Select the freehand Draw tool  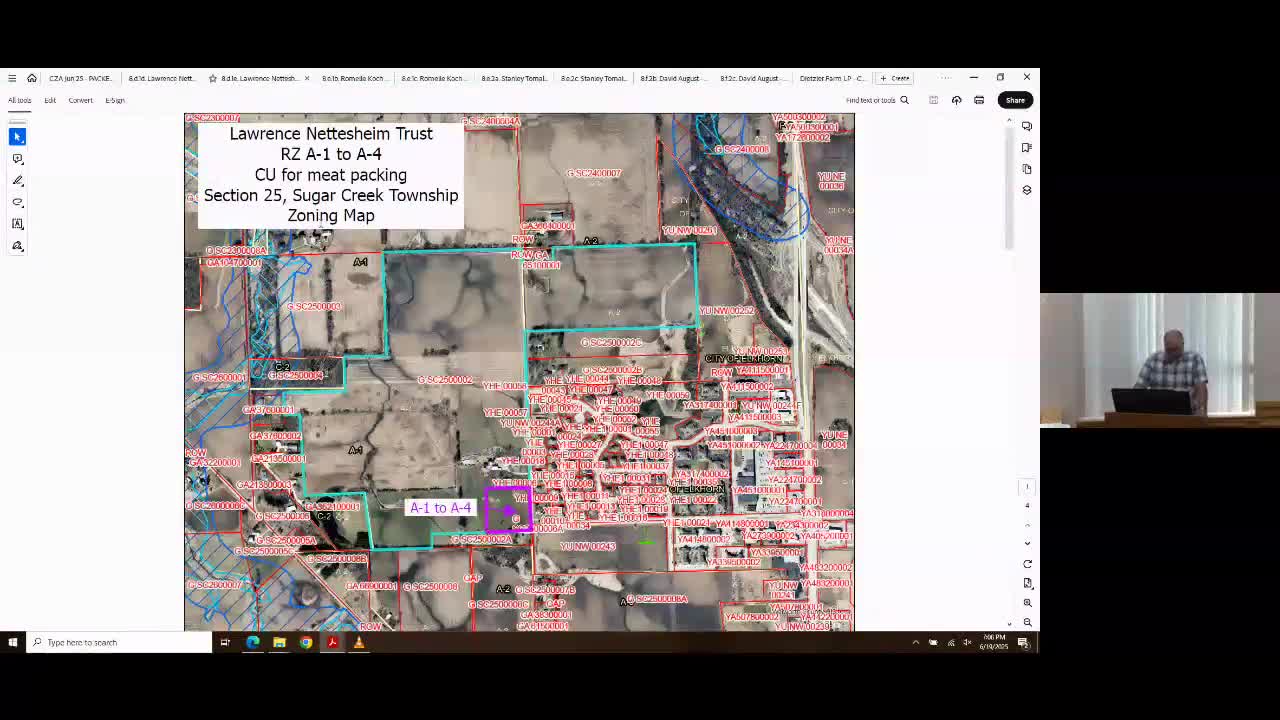tap(17, 202)
